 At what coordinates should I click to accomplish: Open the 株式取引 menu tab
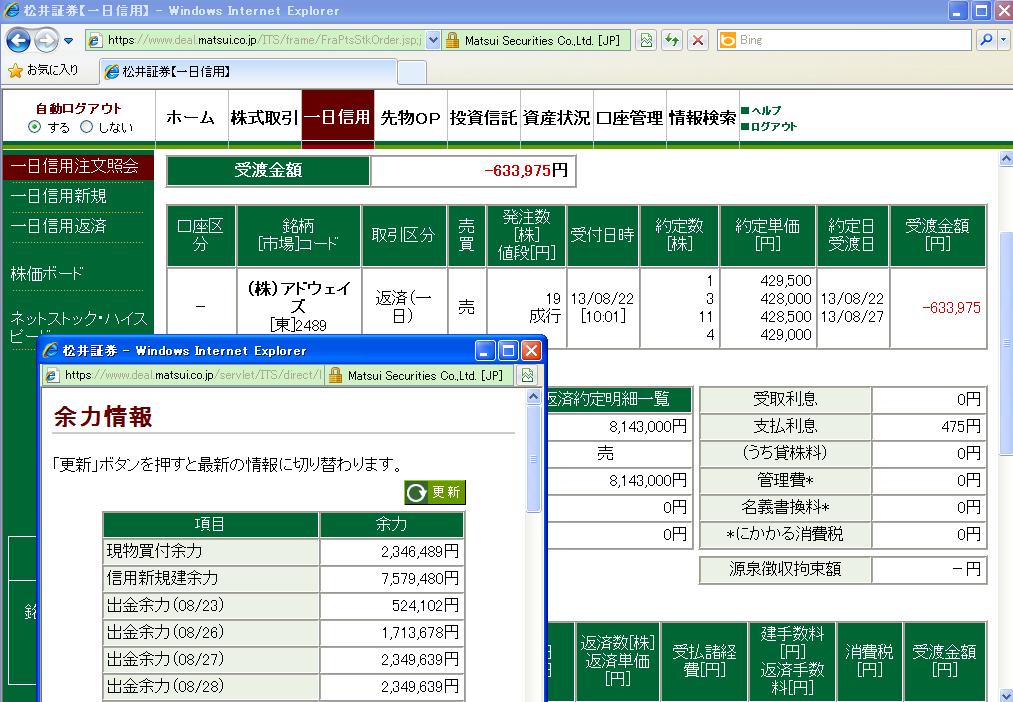tap(264, 118)
